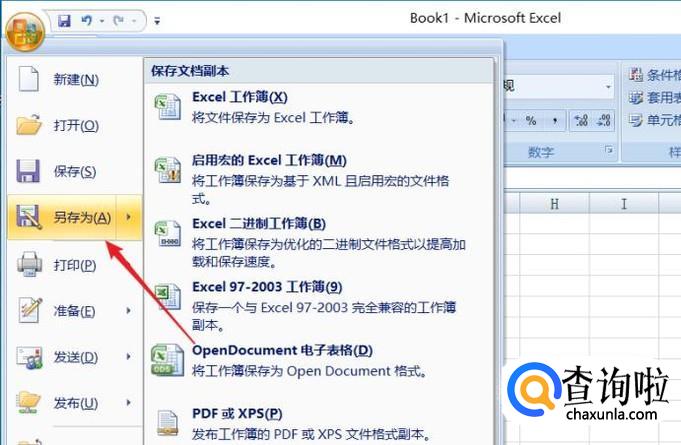Increase decimal places in the 数字 group
The width and height of the screenshot is (681, 445).
point(582,120)
